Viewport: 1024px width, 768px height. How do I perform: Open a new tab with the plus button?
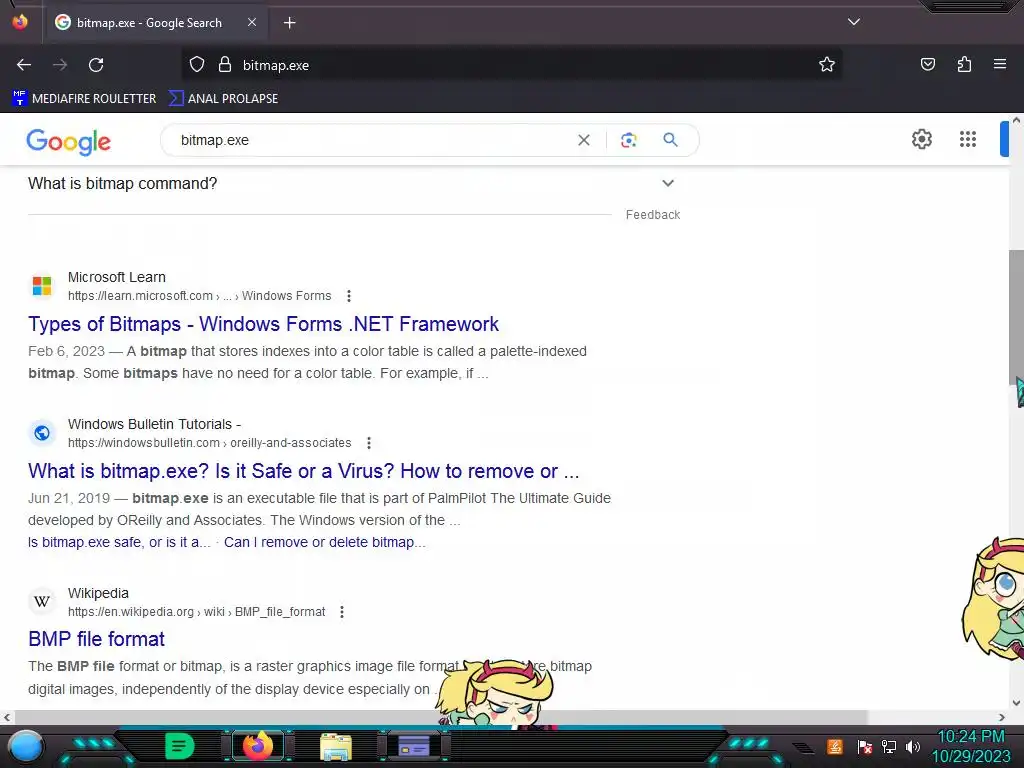click(x=289, y=23)
